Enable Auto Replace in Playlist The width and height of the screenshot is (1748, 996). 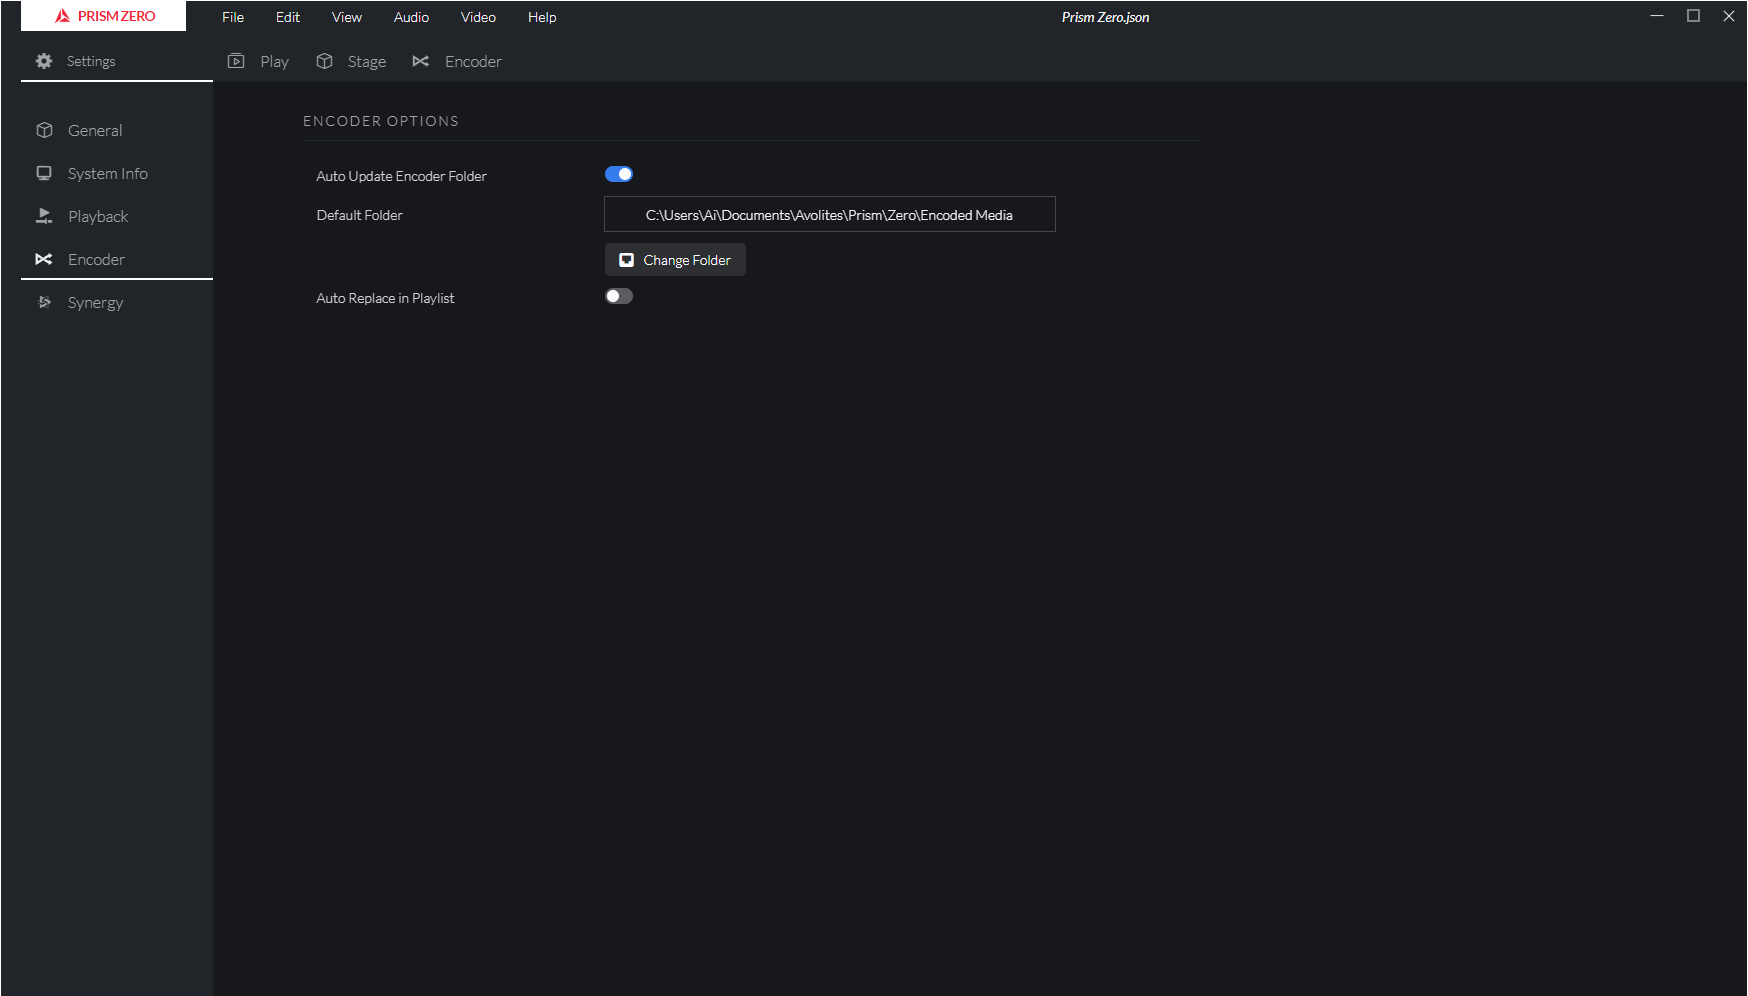tap(619, 296)
